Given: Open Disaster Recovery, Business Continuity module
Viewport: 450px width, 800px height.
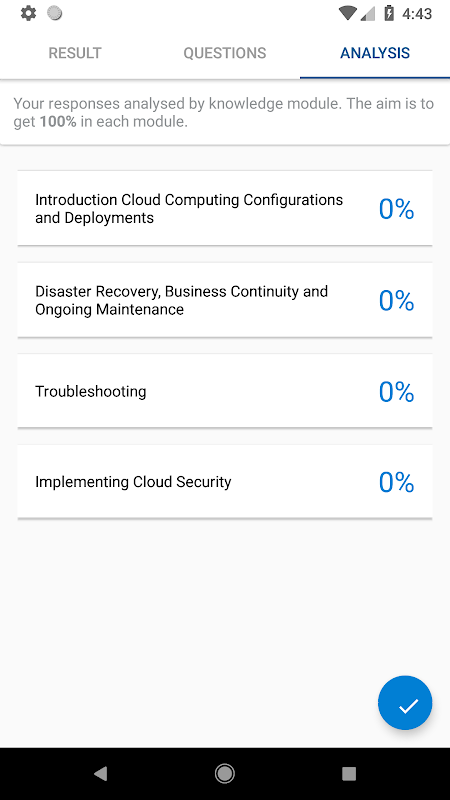Looking at the screenshot, I should coord(225,300).
